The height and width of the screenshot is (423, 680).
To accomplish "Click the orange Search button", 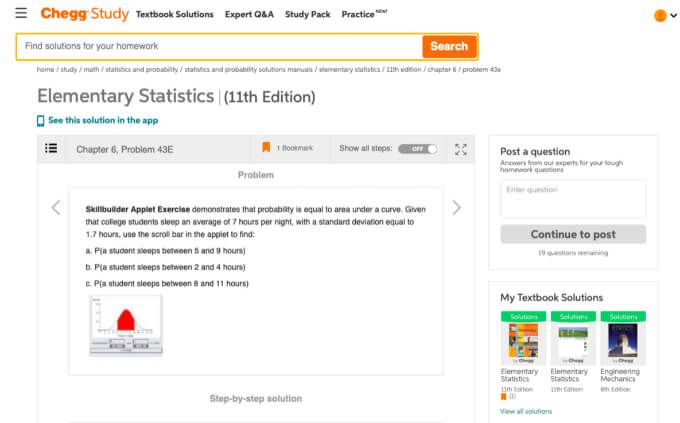I will tap(449, 46).
